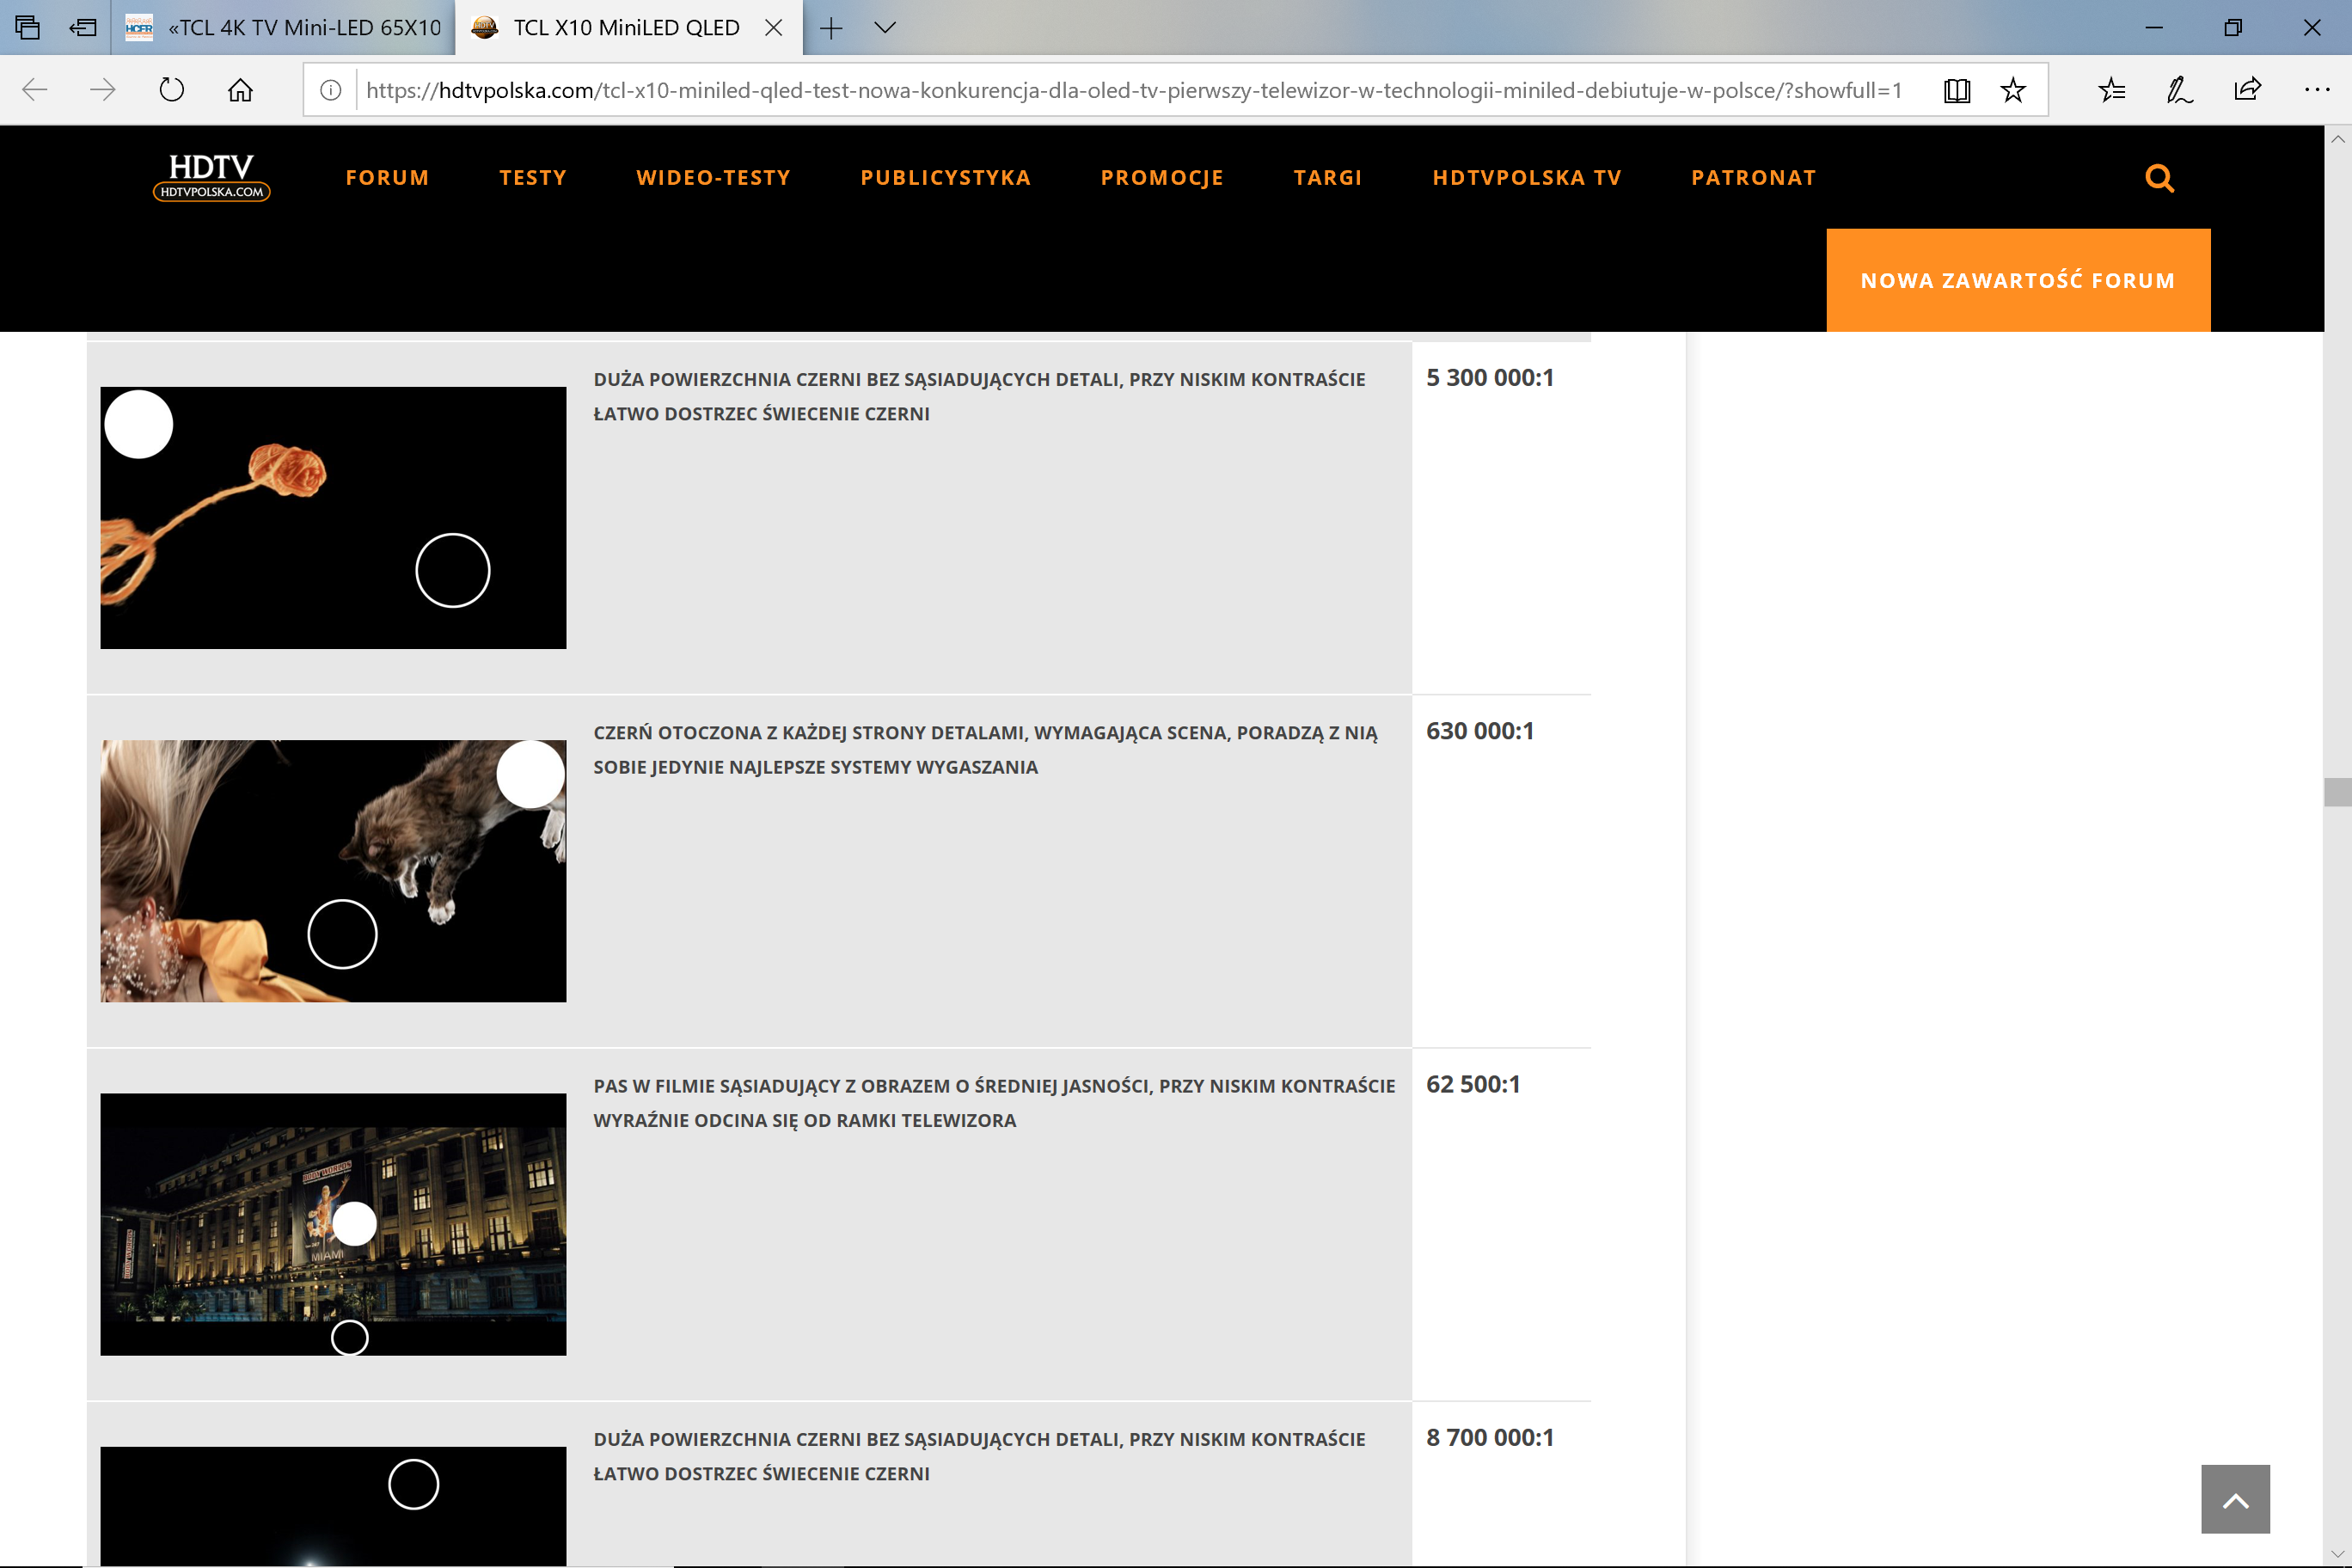Click NOWA ZAWARTOŚĆ FORUM button
This screenshot has height=1568, width=2352.
(x=2017, y=281)
